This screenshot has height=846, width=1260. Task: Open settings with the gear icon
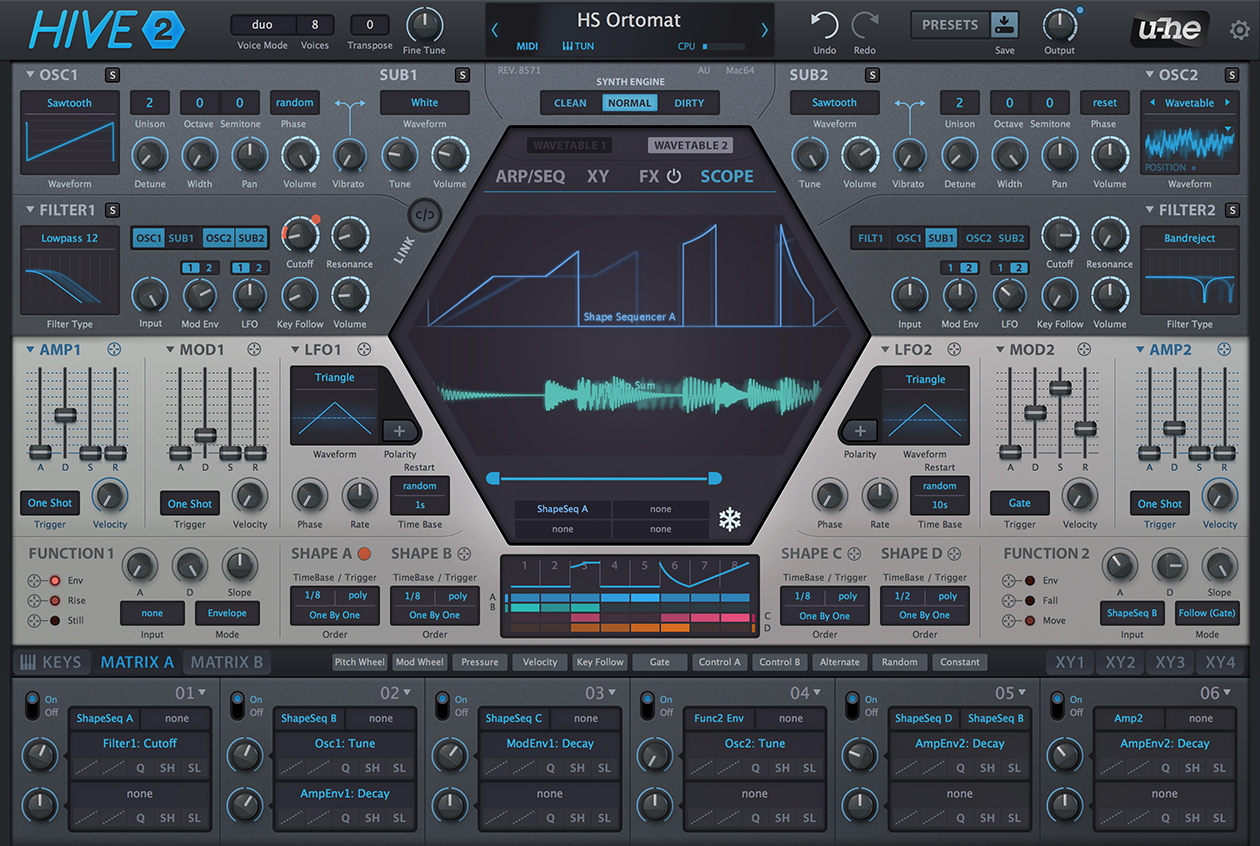click(x=1239, y=30)
